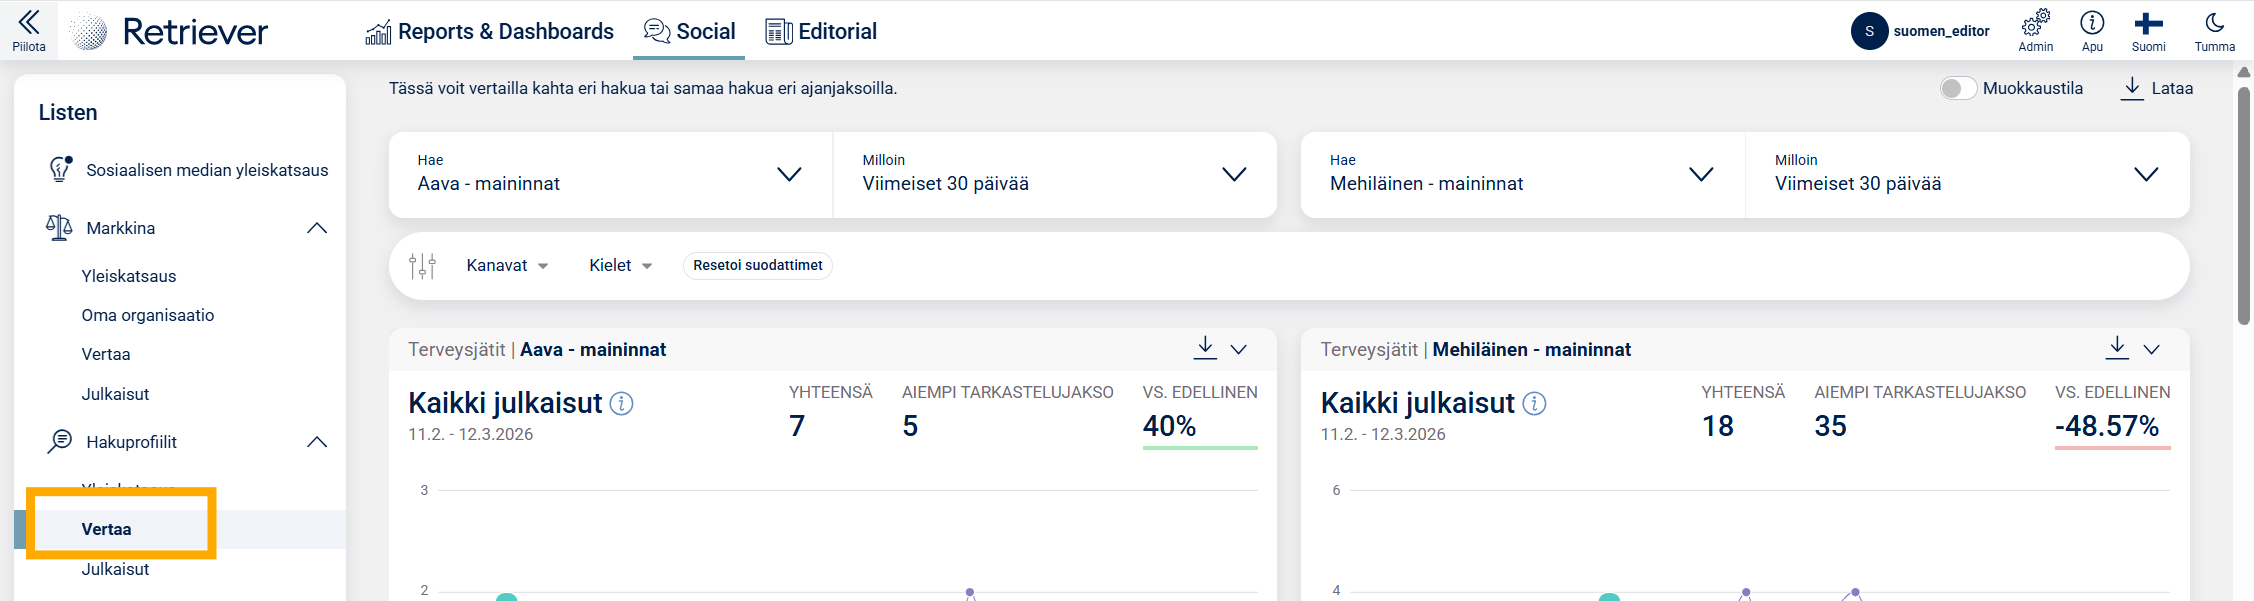Collapse the Markkina sidebar section
Image resolution: width=2254 pixels, height=601 pixels.
coord(317,228)
